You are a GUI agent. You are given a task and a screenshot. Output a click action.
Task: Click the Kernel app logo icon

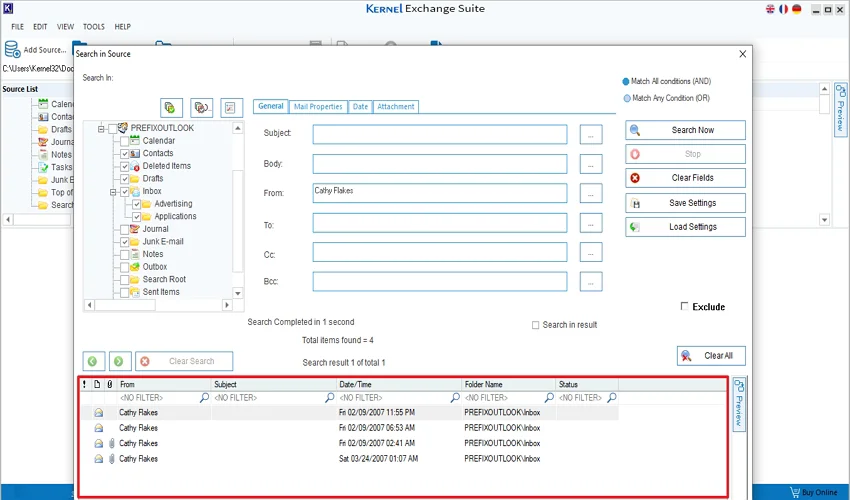tap(8, 8)
